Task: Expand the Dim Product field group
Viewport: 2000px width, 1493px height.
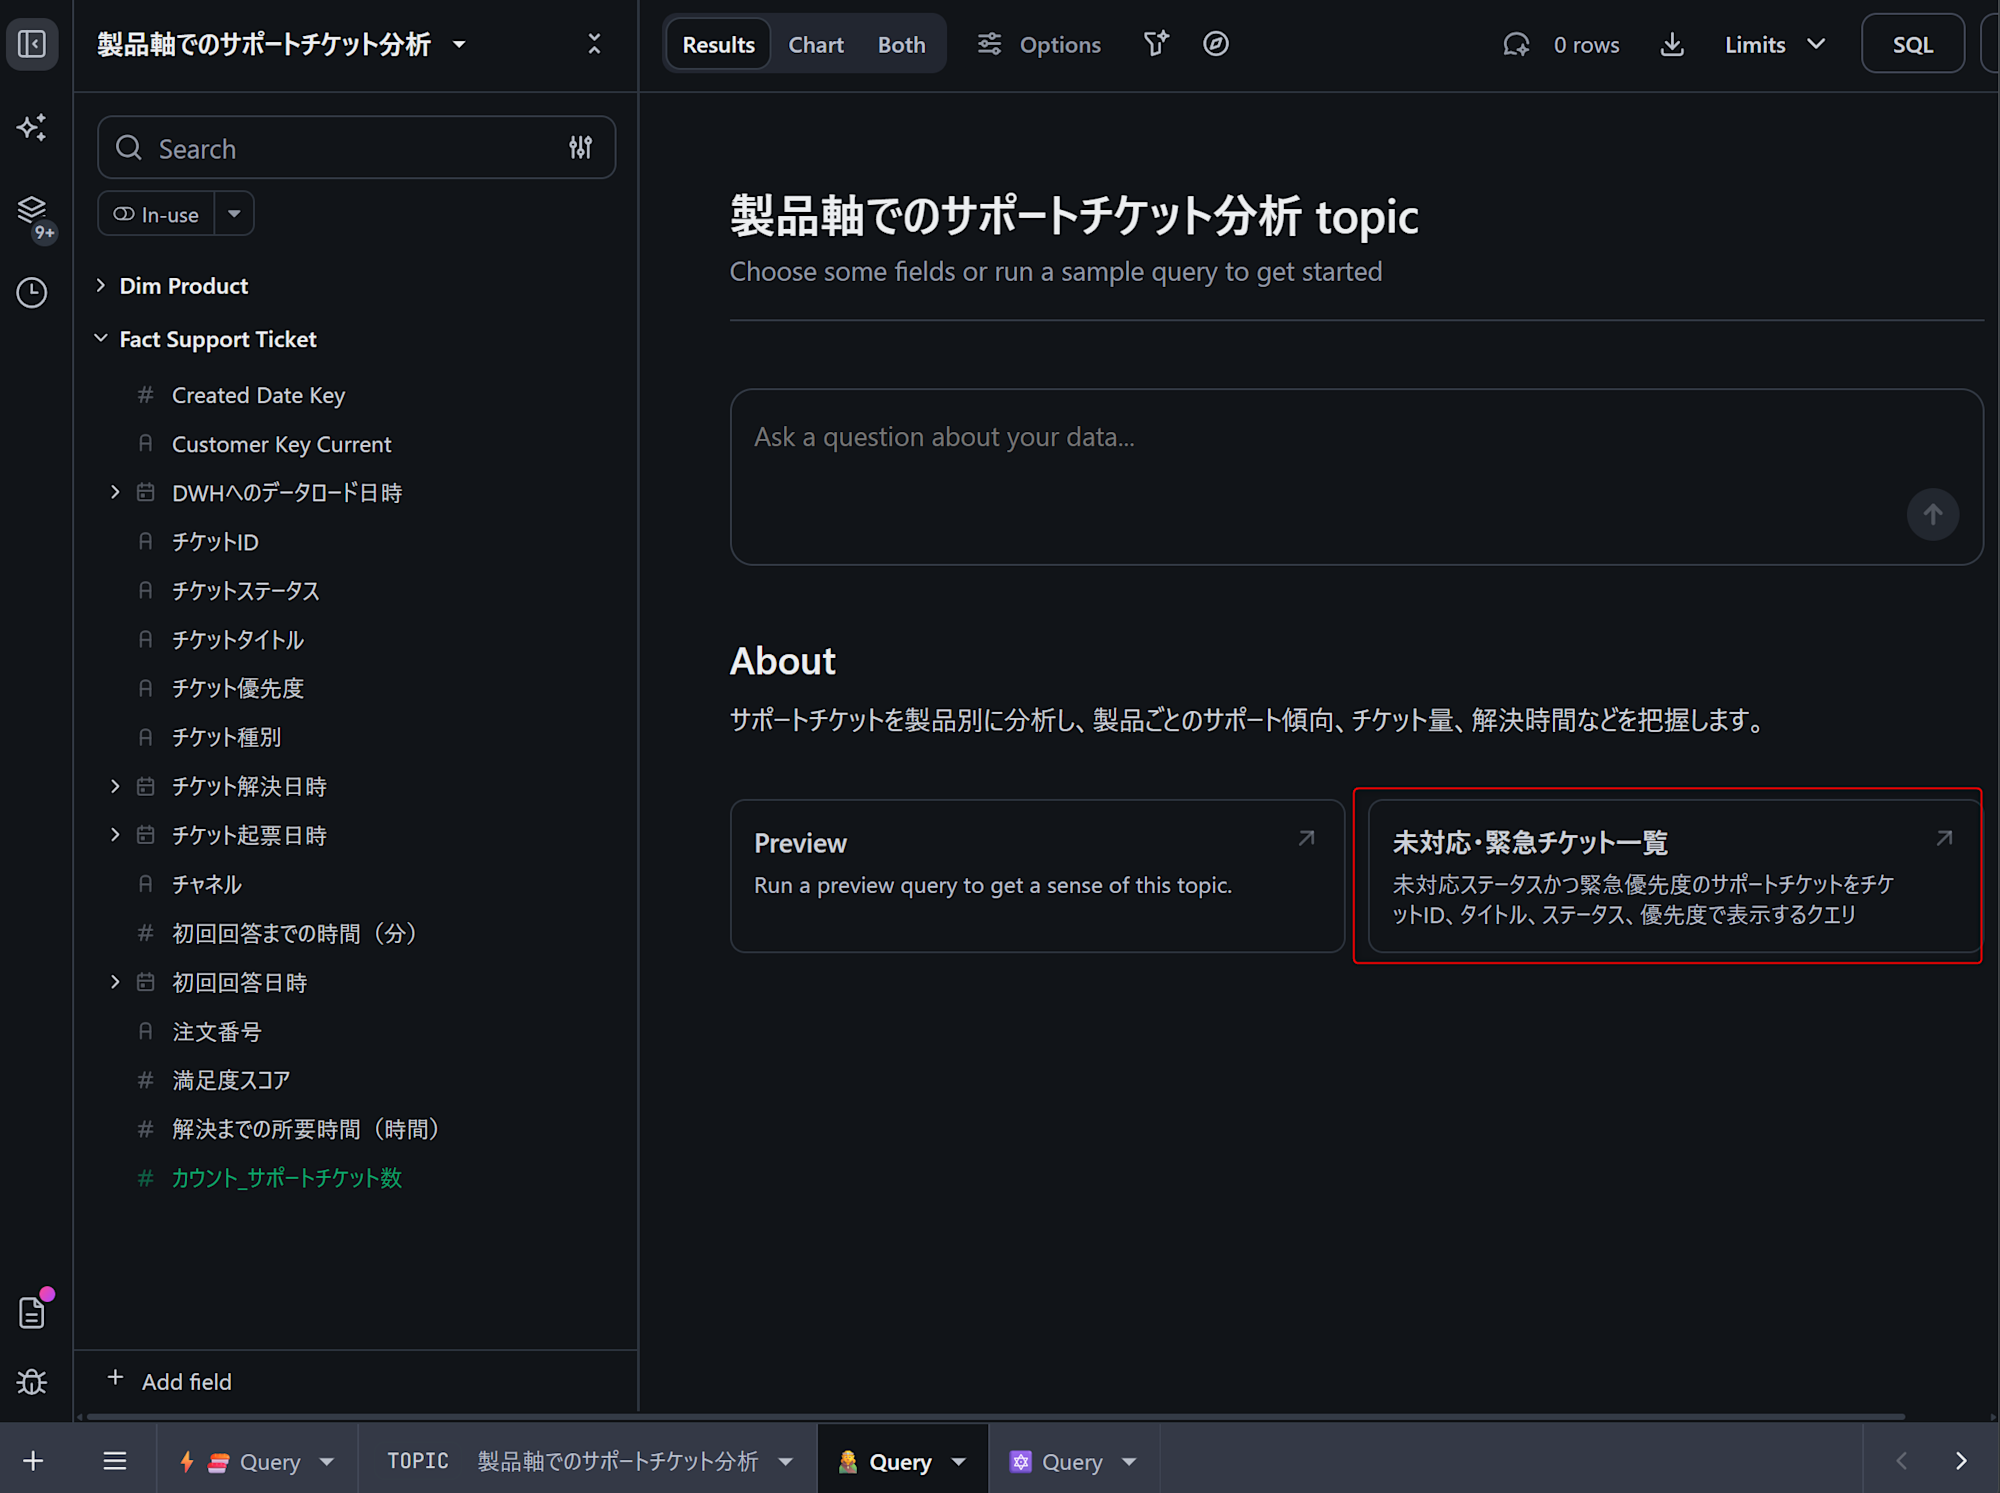Action: 101,286
